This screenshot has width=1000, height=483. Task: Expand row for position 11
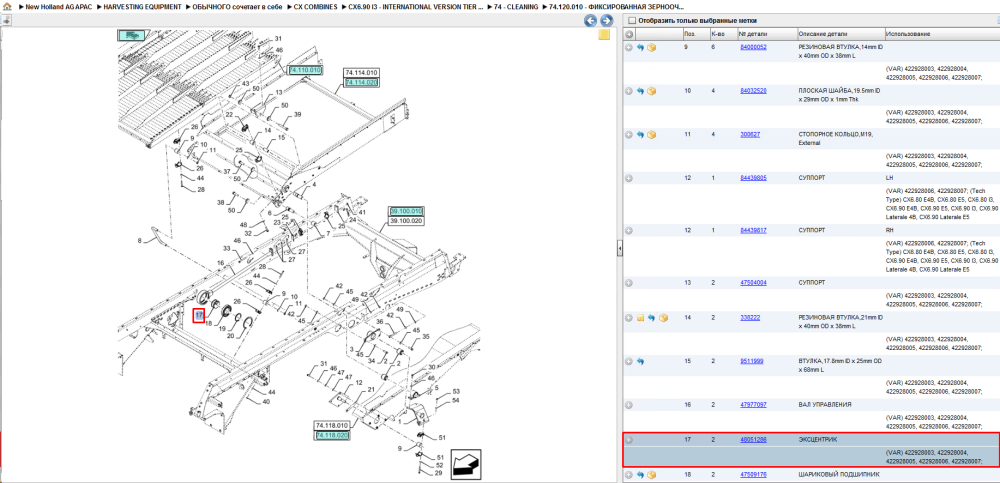click(629, 135)
